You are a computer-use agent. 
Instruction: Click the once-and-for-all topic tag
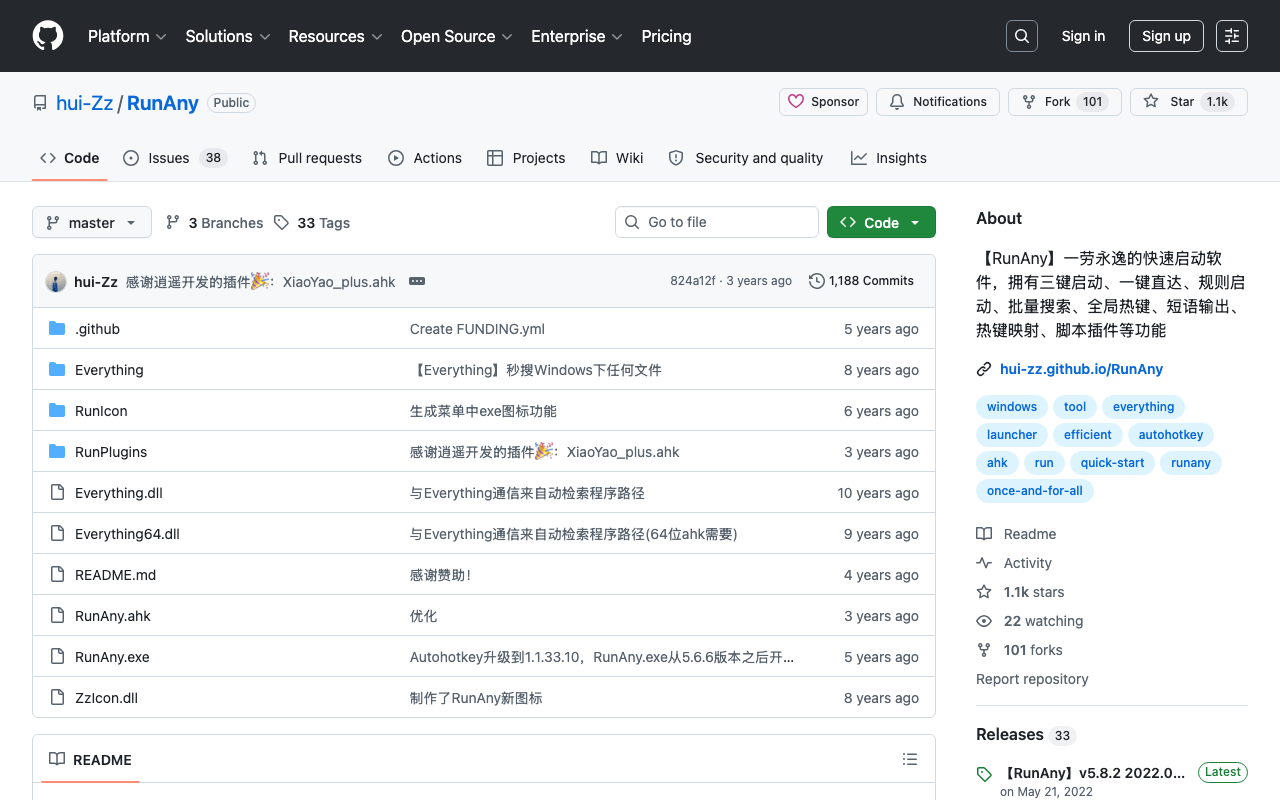(x=1035, y=491)
